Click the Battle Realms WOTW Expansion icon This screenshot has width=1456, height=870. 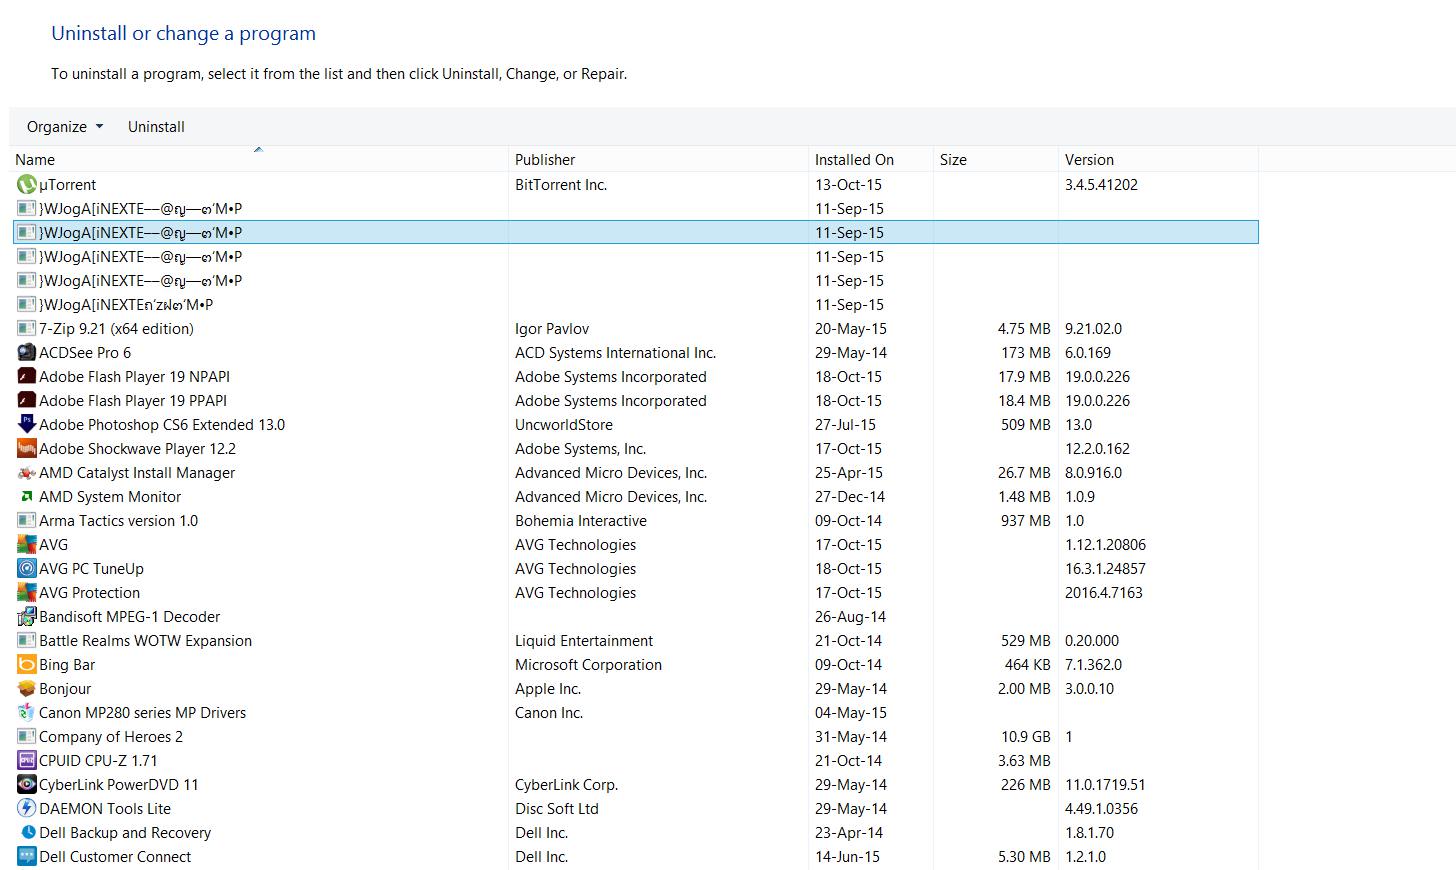tap(27, 641)
